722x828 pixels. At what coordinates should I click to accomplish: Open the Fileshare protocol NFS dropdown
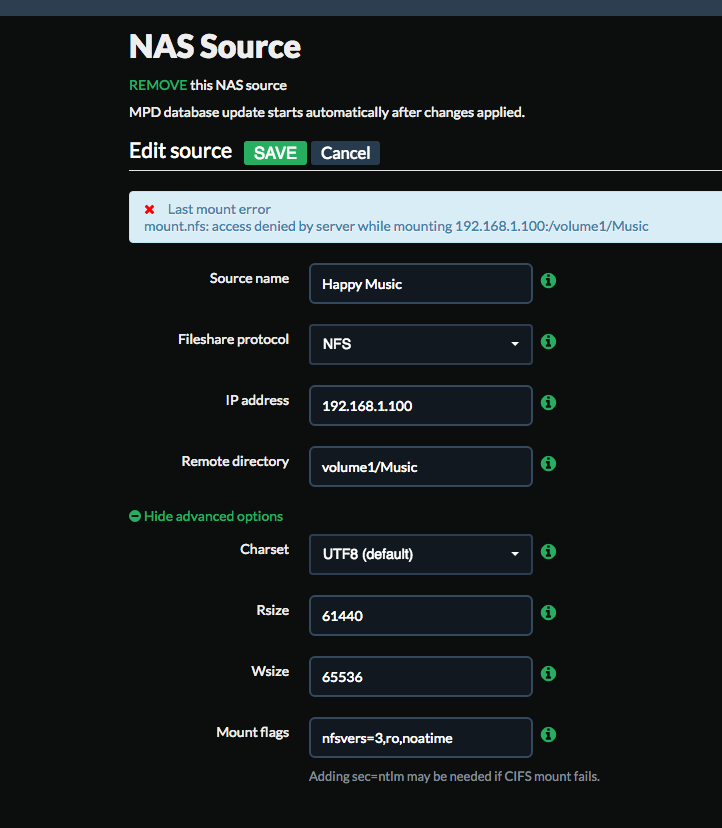click(x=420, y=344)
